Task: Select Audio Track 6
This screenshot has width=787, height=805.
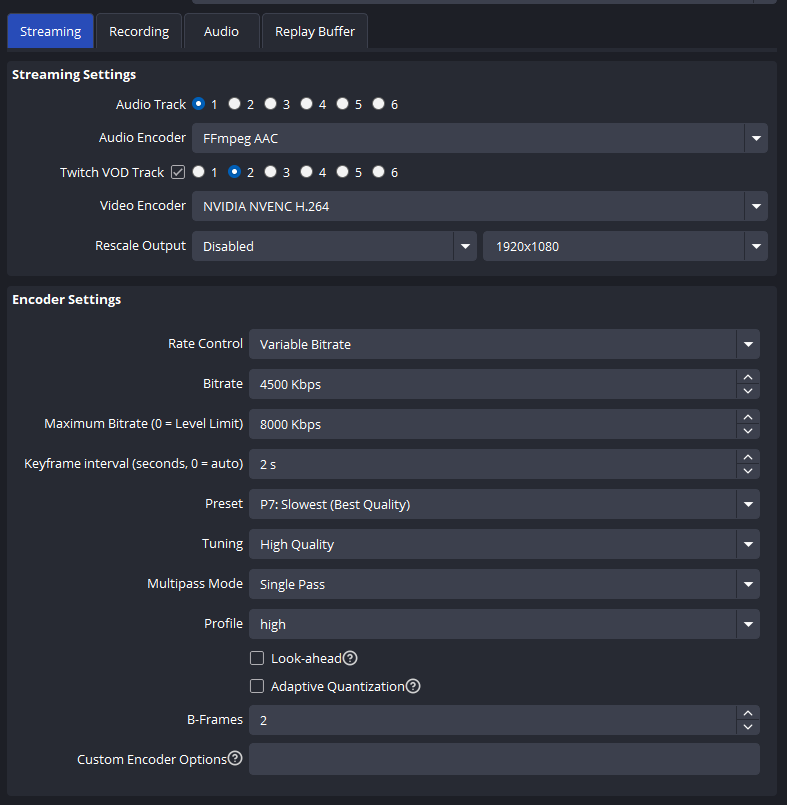Action: tap(378, 104)
